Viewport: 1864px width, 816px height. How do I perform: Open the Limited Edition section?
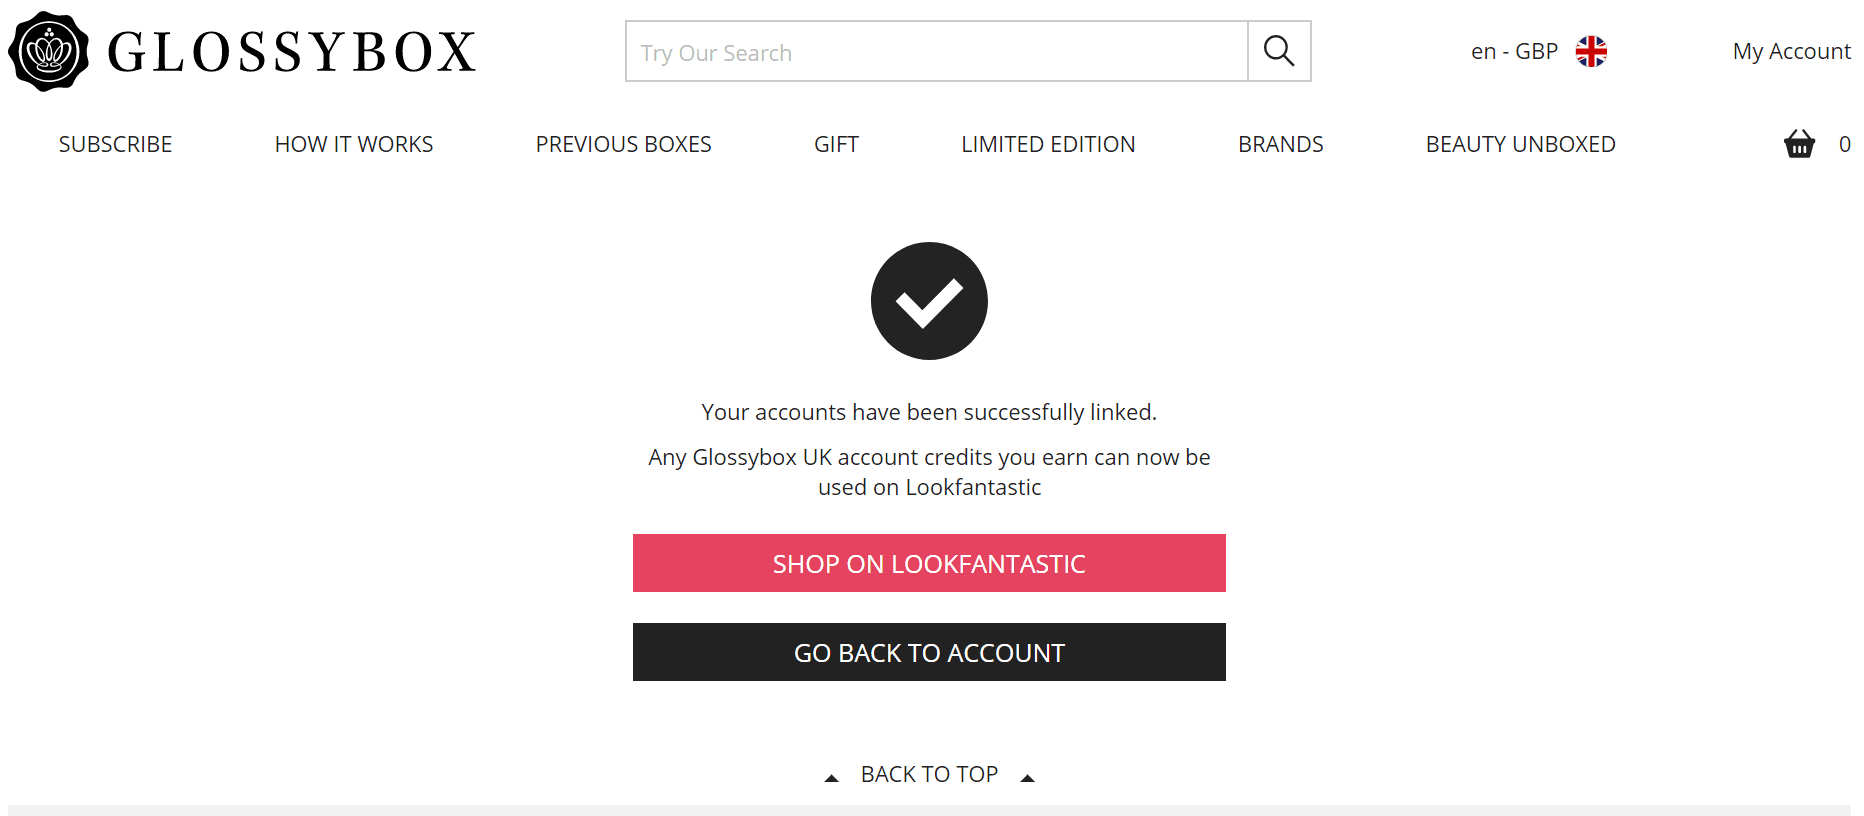click(x=1048, y=144)
